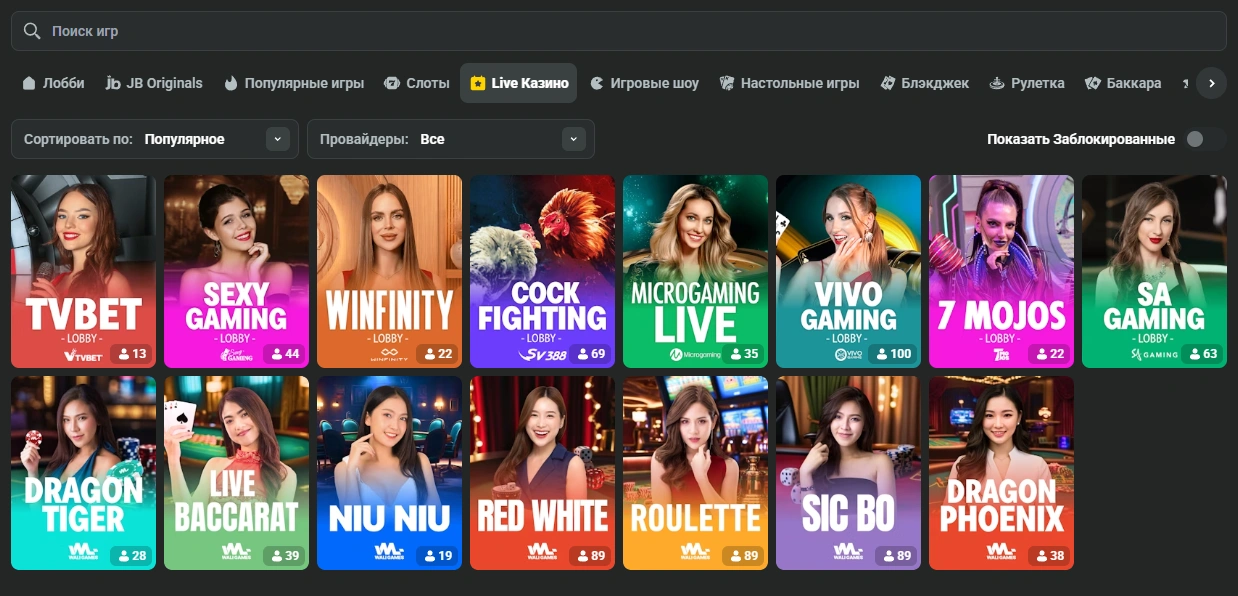Open the TVBET lobby game card

(x=83, y=271)
